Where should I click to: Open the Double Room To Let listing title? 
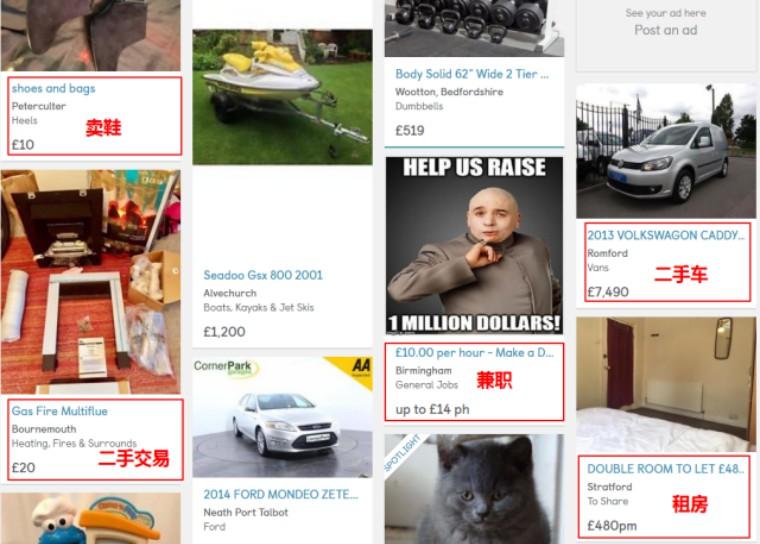(665, 469)
